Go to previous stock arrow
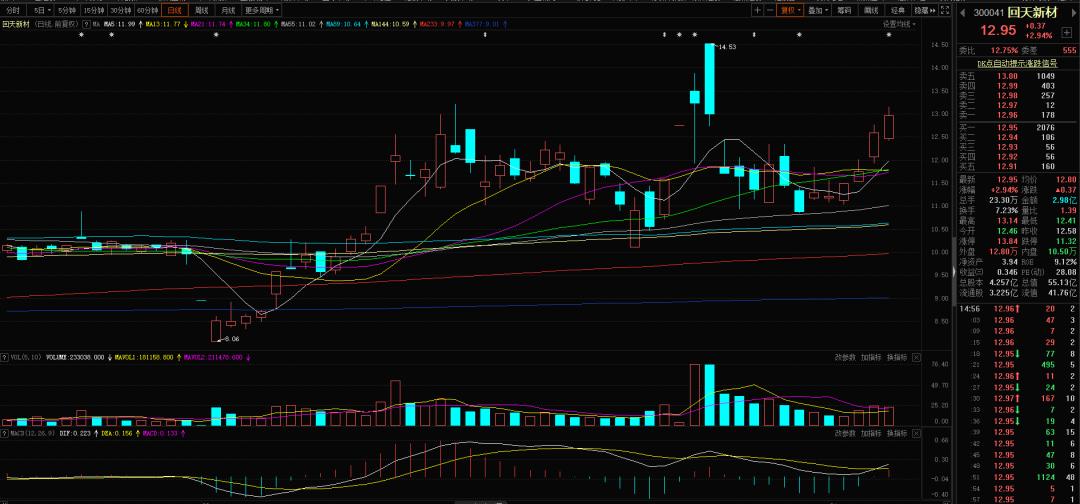Screen dimensions: 1080x504 (962, 12)
